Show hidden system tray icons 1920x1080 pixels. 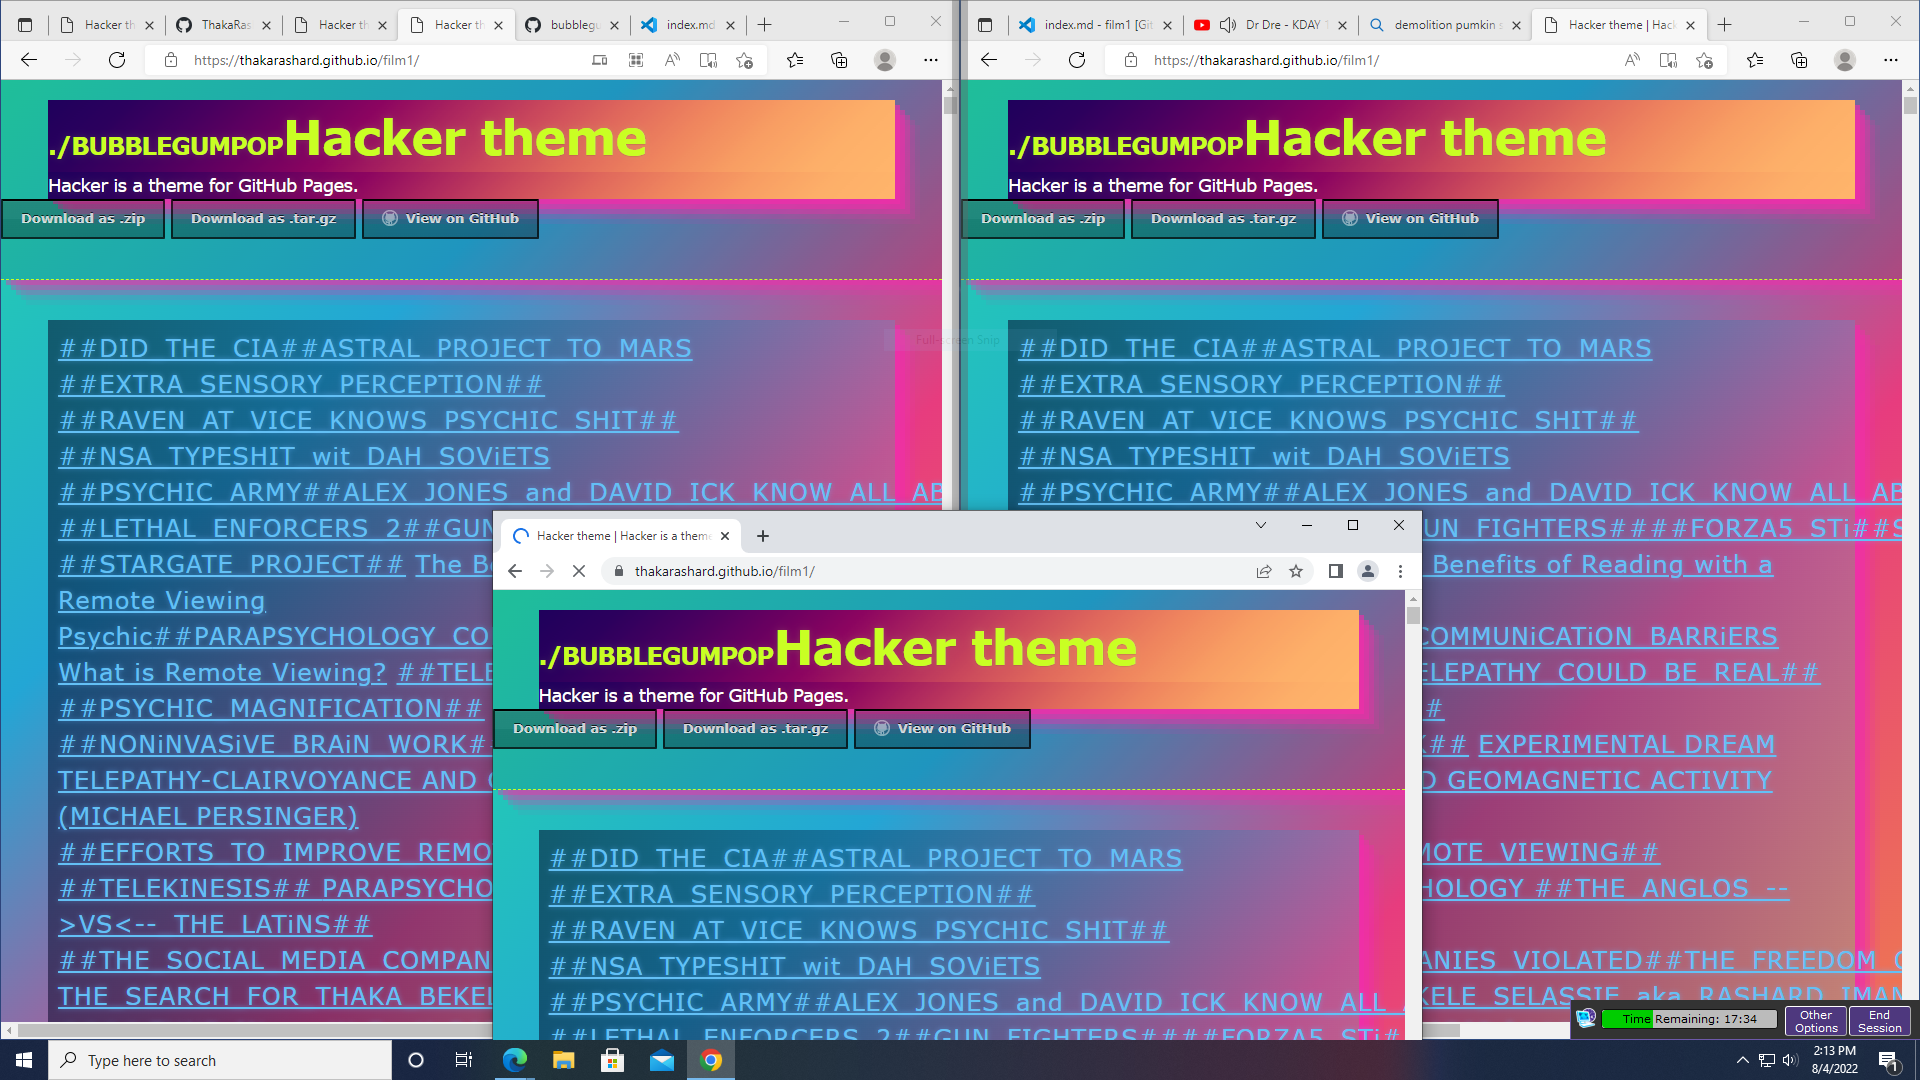pos(1742,1060)
